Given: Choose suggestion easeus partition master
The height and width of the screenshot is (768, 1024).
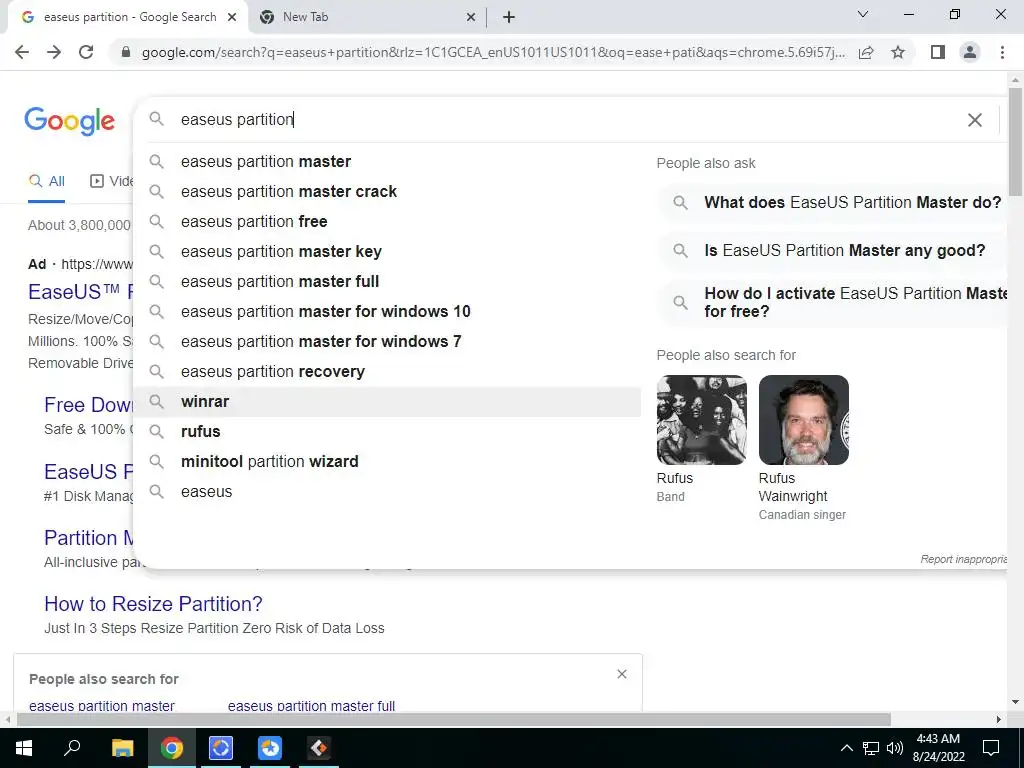Looking at the screenshot, I should [387, 161].
